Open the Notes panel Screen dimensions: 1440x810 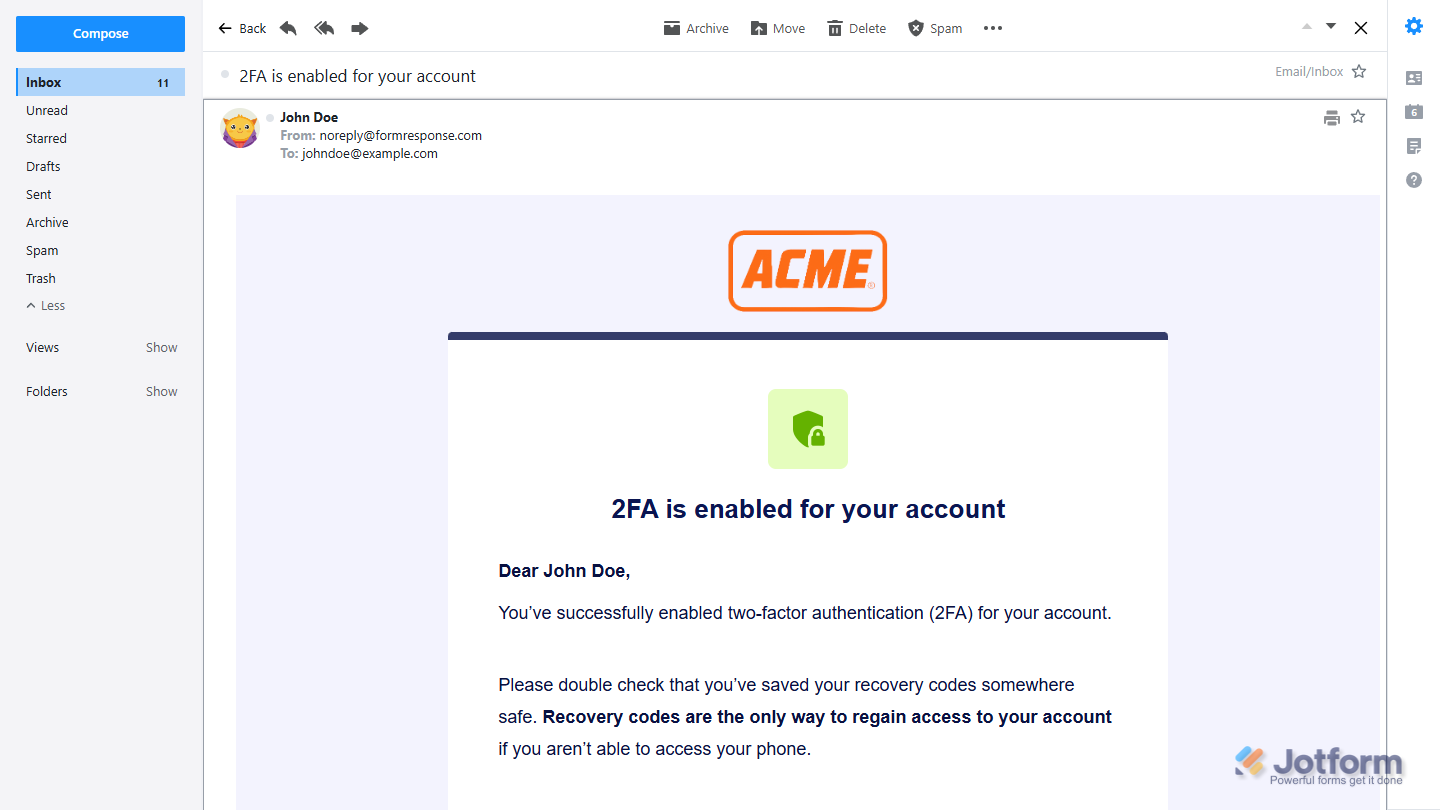tap(1413, 146)
